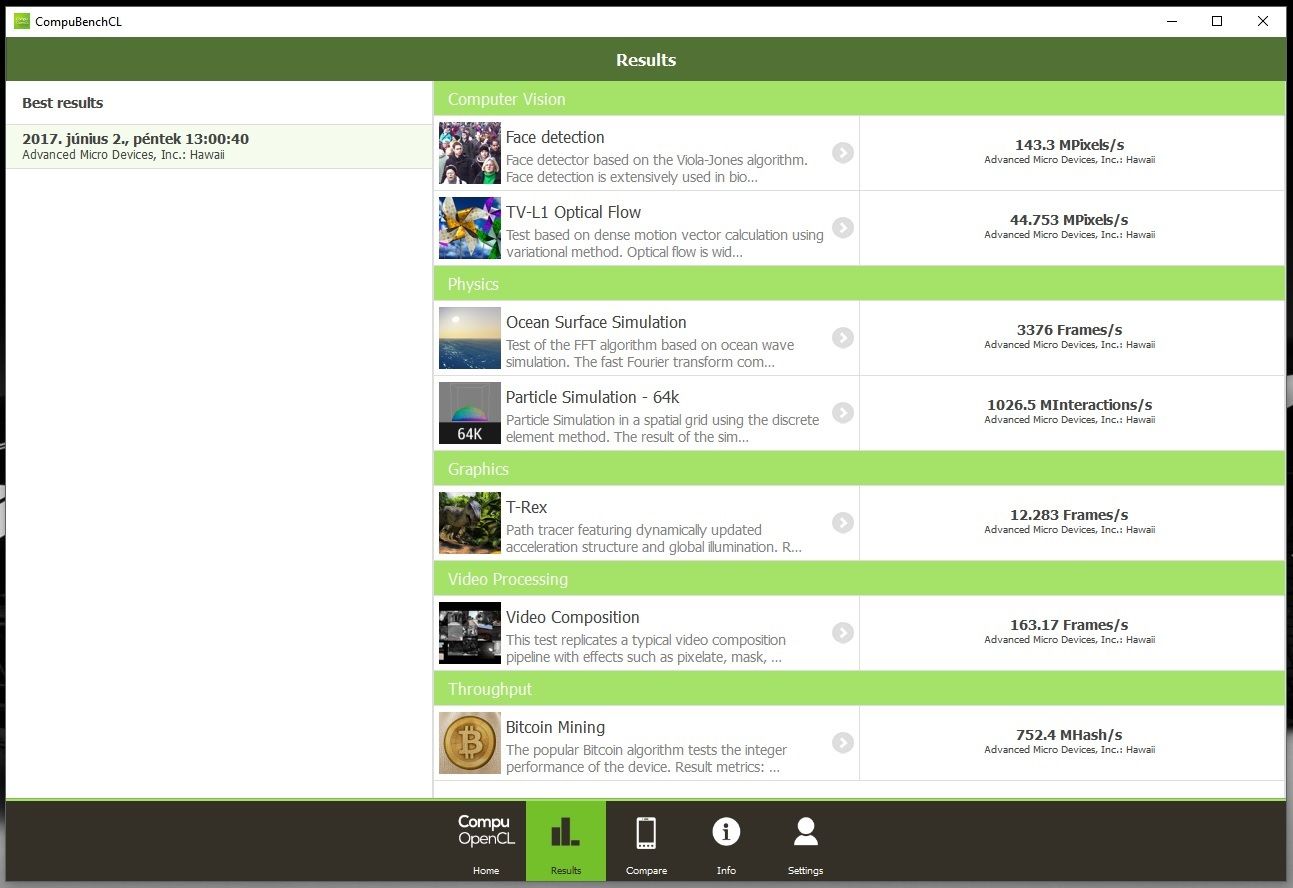Open the Info tab

tap(726, 841)
